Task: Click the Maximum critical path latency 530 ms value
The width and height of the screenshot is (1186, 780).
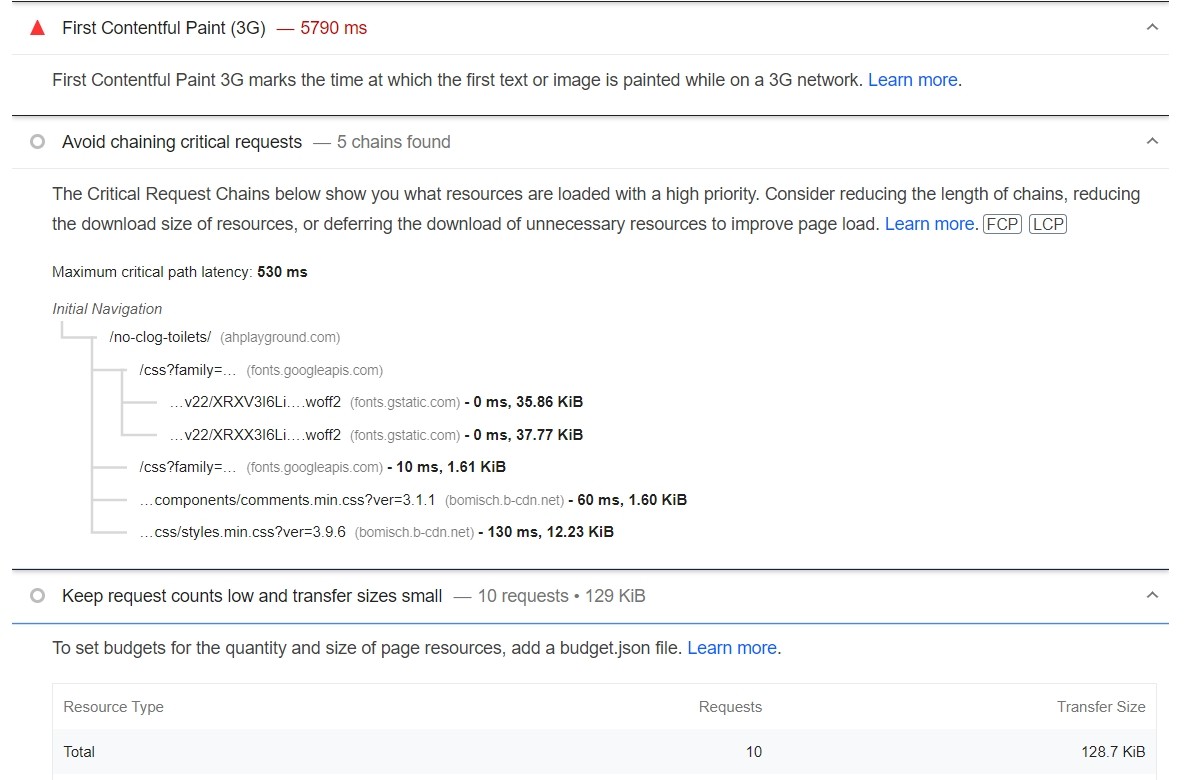Action: click(282, 272)
